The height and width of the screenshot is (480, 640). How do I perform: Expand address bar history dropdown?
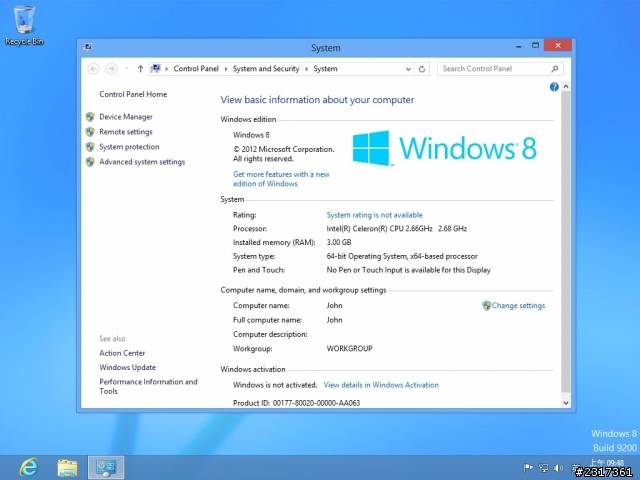(x=408, y=69)
